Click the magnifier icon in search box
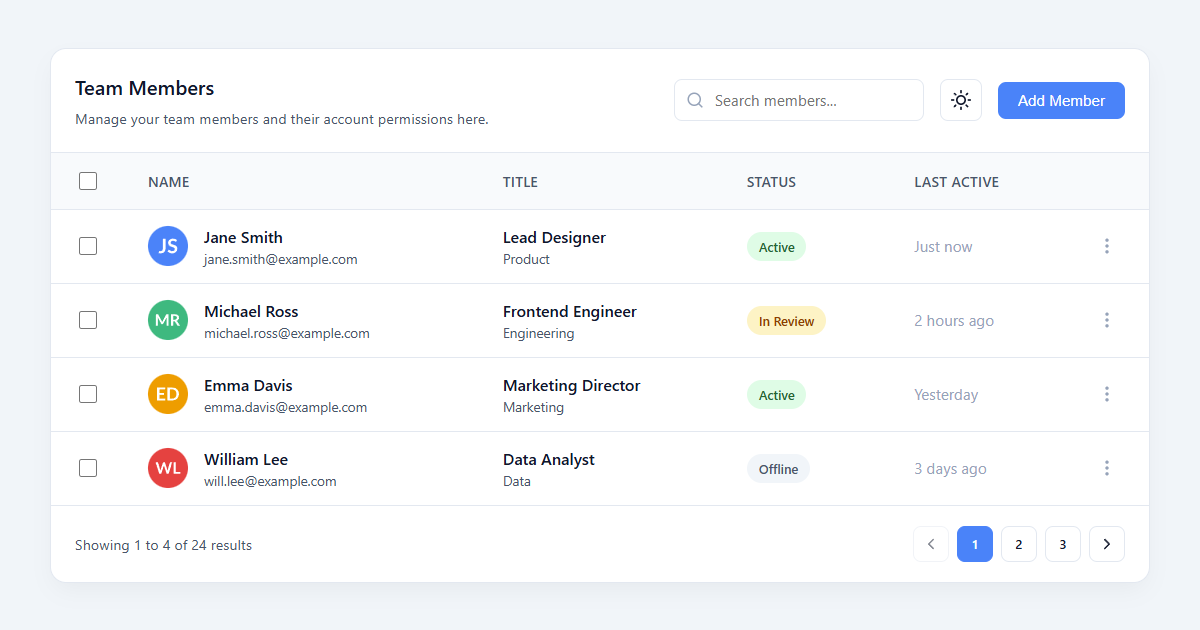Image resolution: width=1200 pixels, height=630 pixels. pos(695,100)
